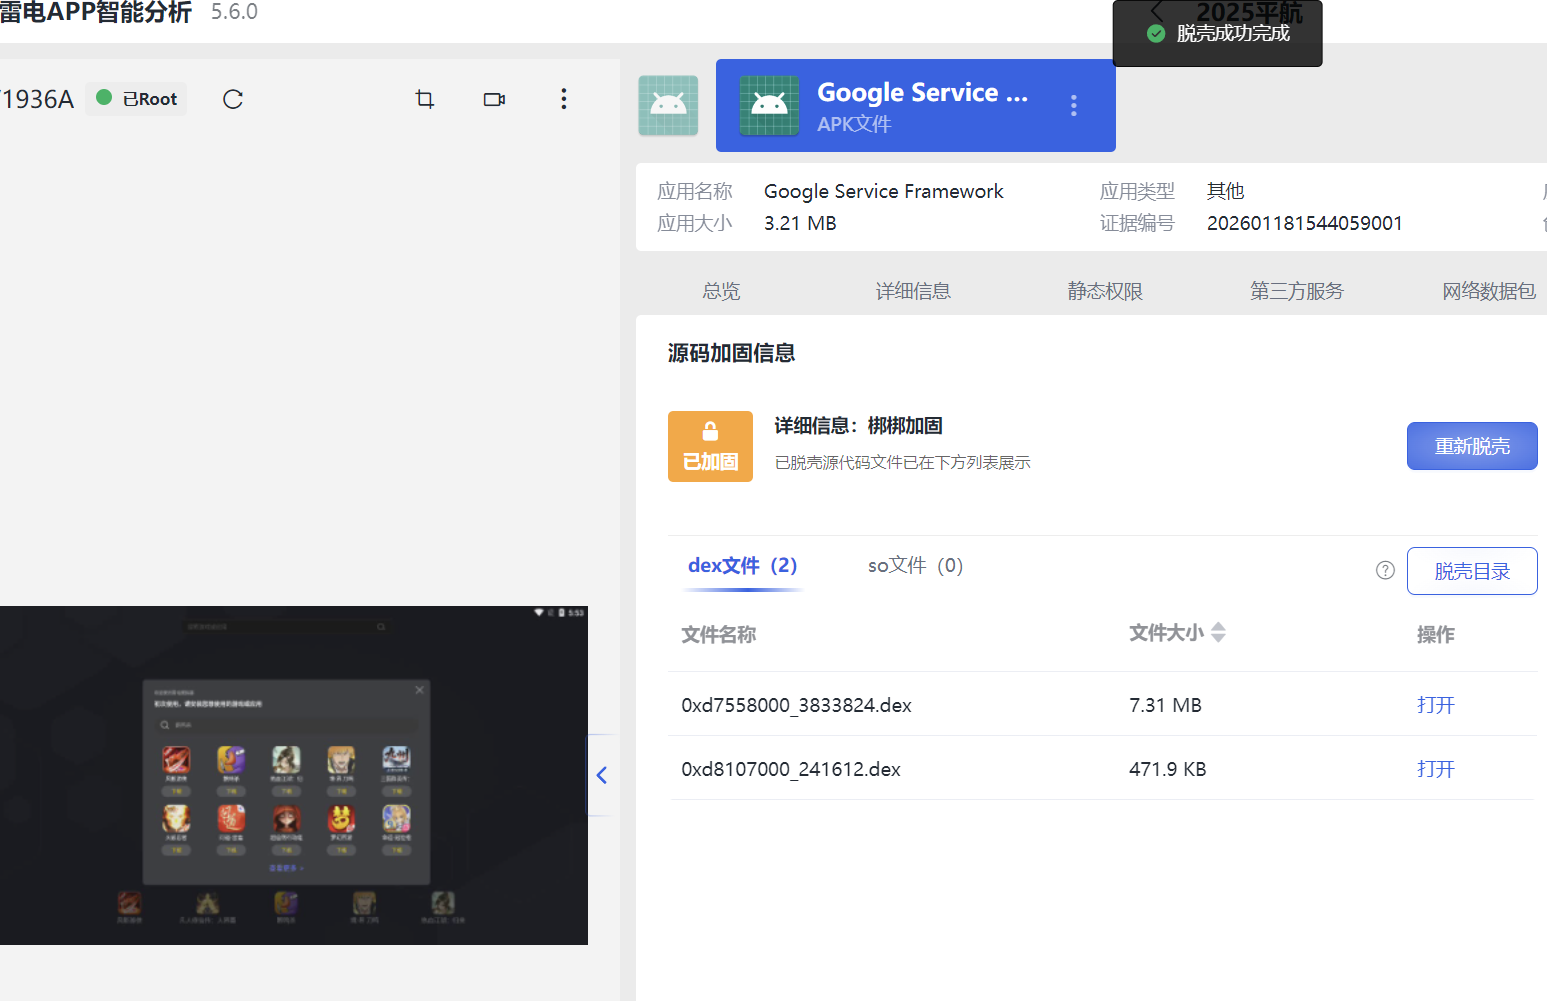
Task: Open the Google Service card three-dot menu
Action: pos(1074,105)
